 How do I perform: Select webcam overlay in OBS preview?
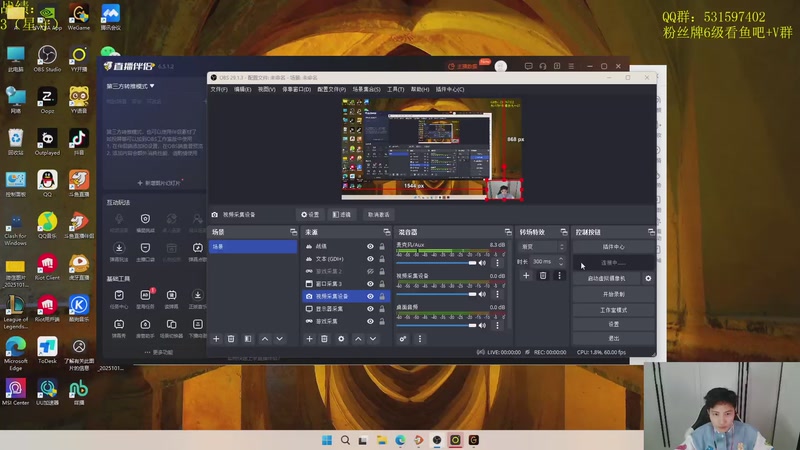tap(504, 190)
